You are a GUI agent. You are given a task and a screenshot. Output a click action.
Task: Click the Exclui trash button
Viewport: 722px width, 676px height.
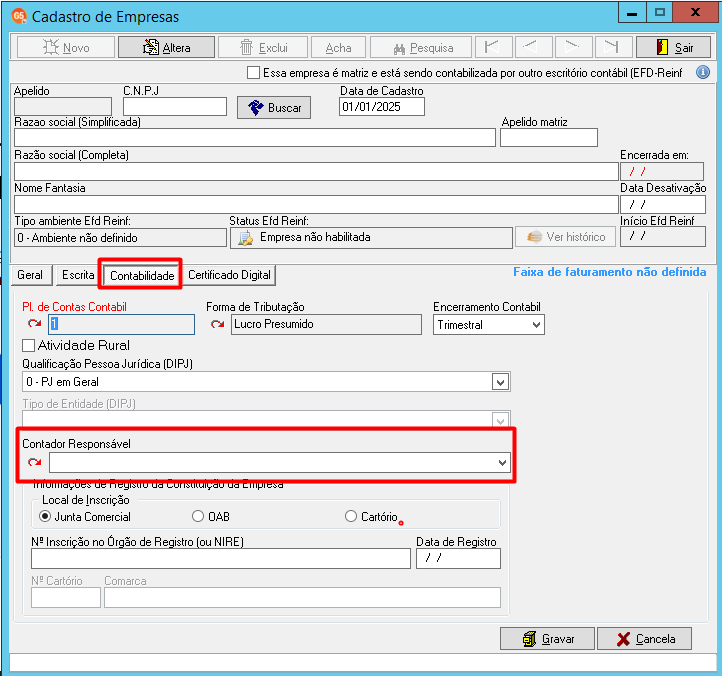[x=263, y=47]
